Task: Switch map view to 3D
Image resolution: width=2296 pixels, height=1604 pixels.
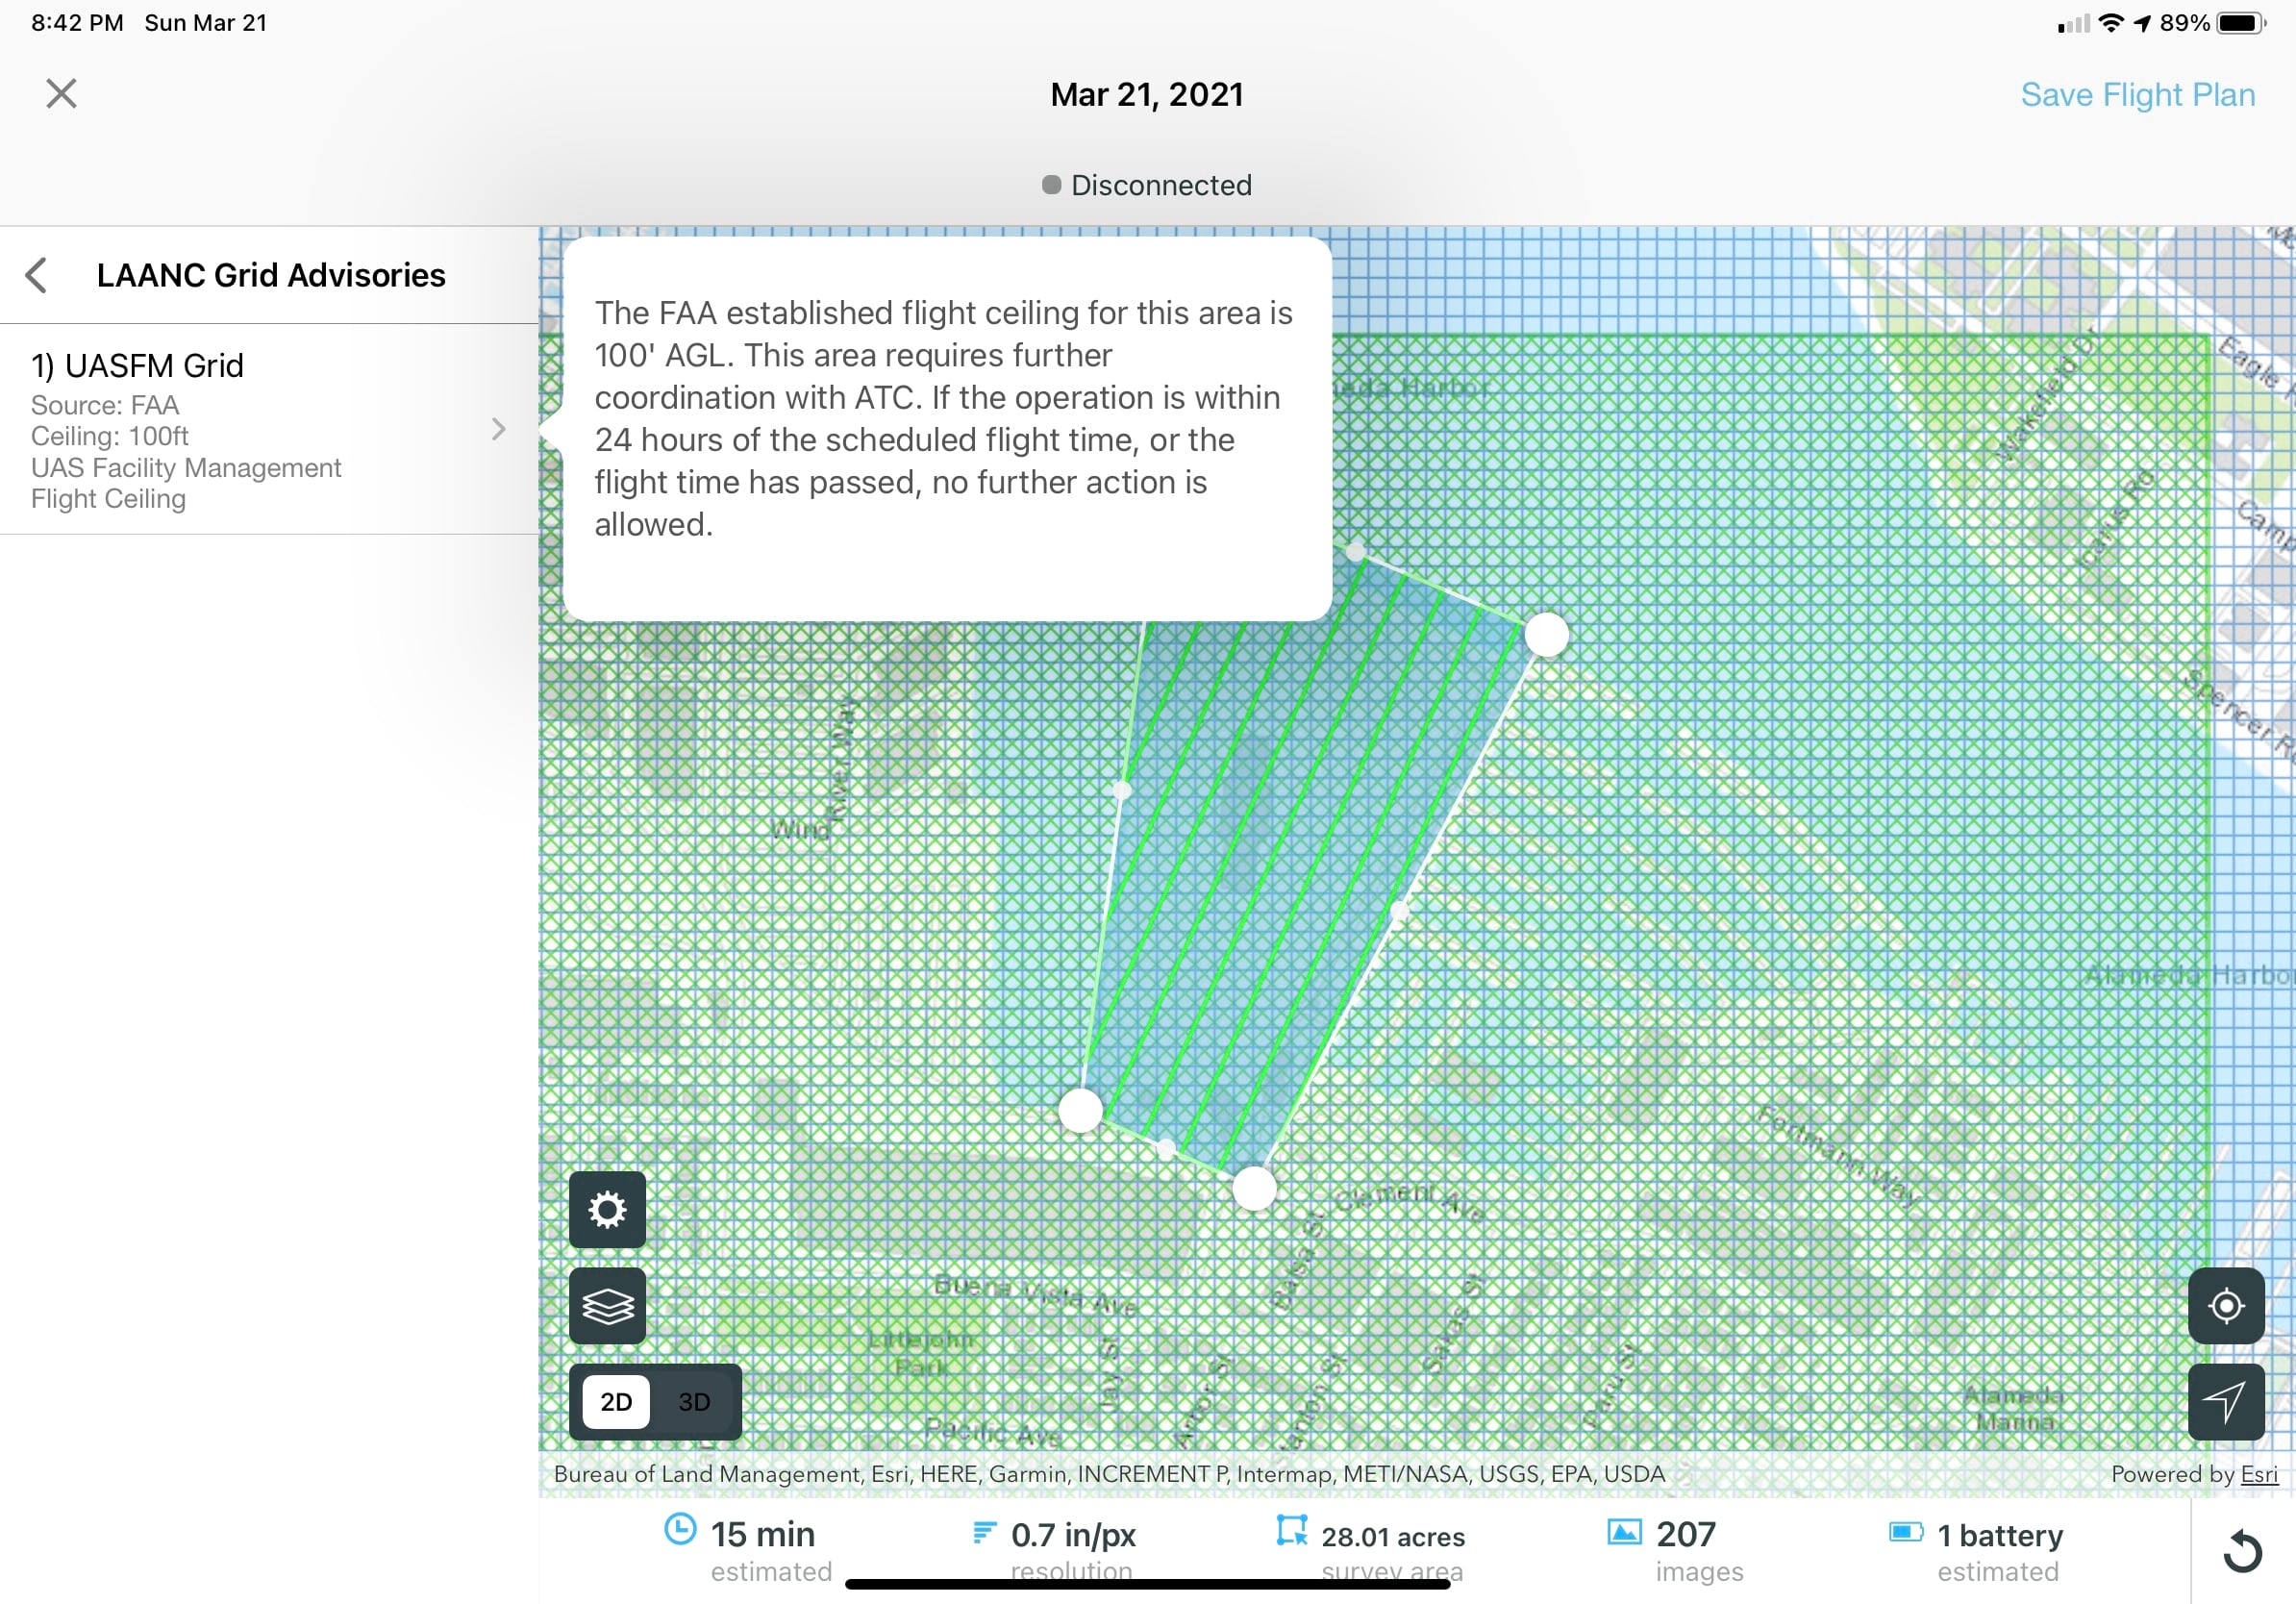Action: click(x=694, y=1401)
